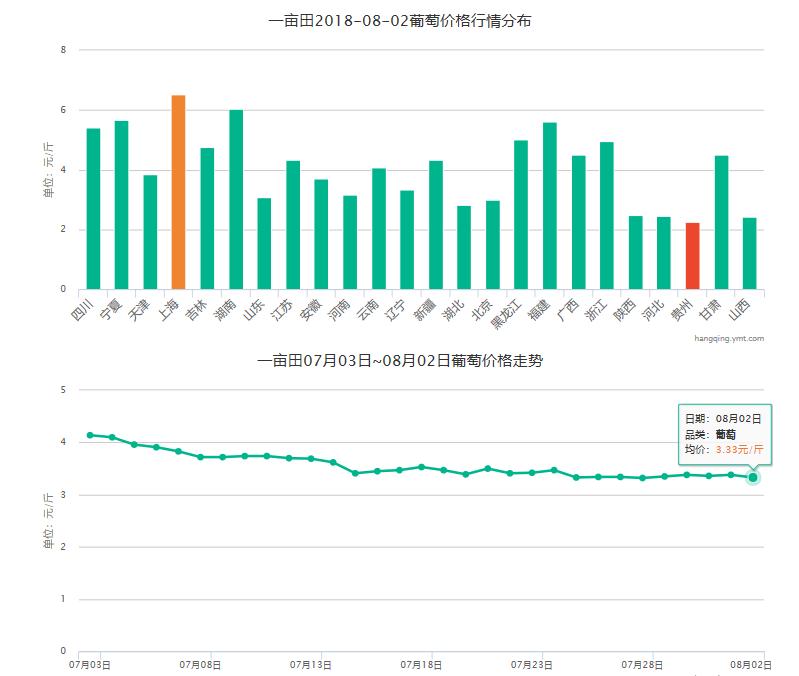Click the 山西 axis label

pos(740,310)
